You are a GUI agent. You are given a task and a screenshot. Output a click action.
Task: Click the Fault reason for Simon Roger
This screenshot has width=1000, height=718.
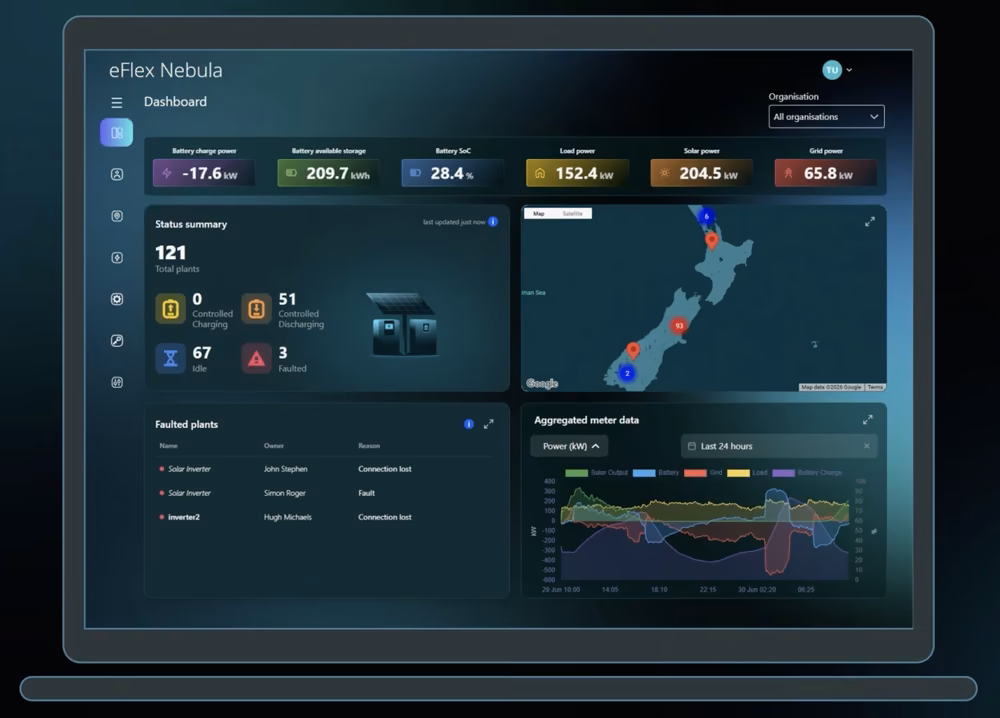(367, 493)
